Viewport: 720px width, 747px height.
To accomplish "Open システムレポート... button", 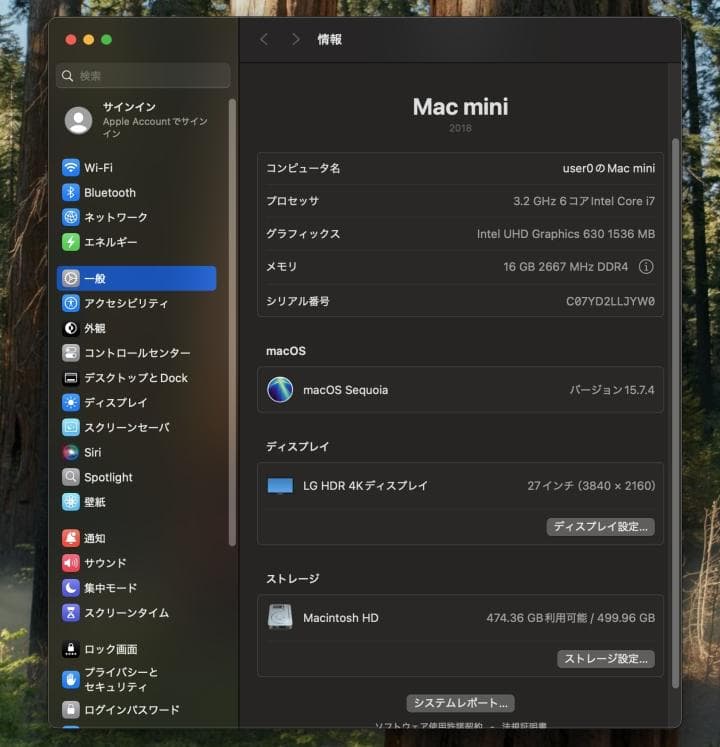I will click(x=460, y=703).
